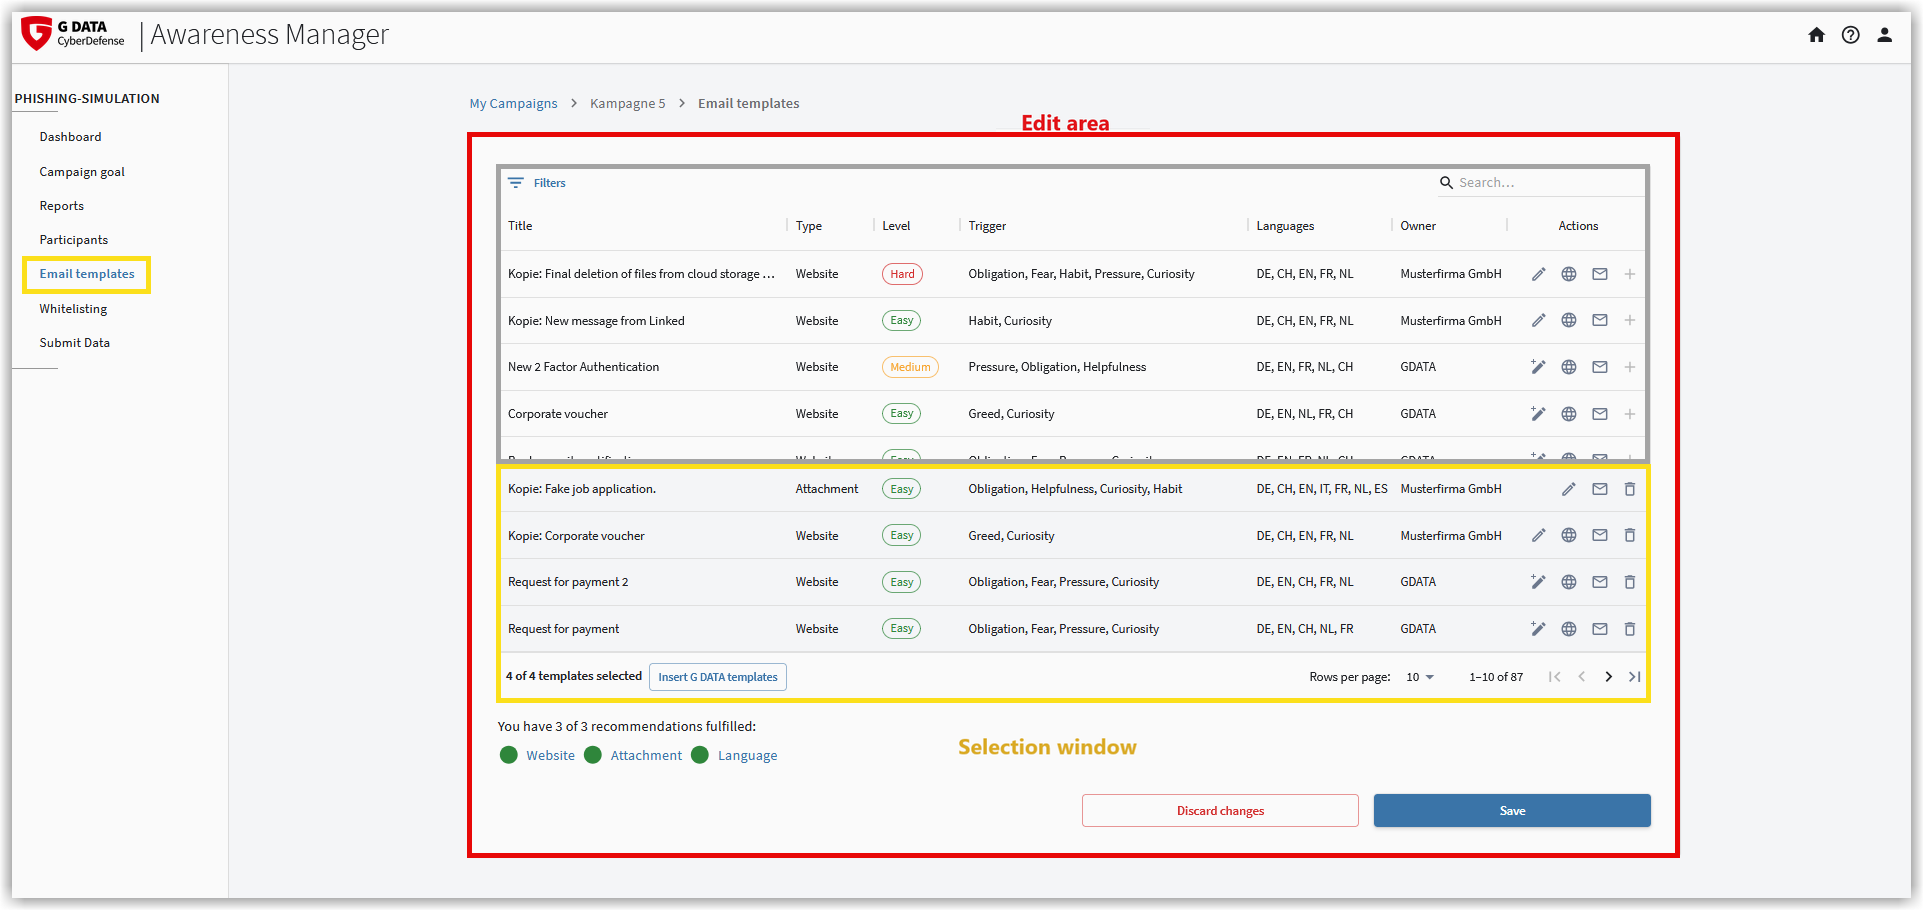Jump to last page of templates

pos(1635,677)
